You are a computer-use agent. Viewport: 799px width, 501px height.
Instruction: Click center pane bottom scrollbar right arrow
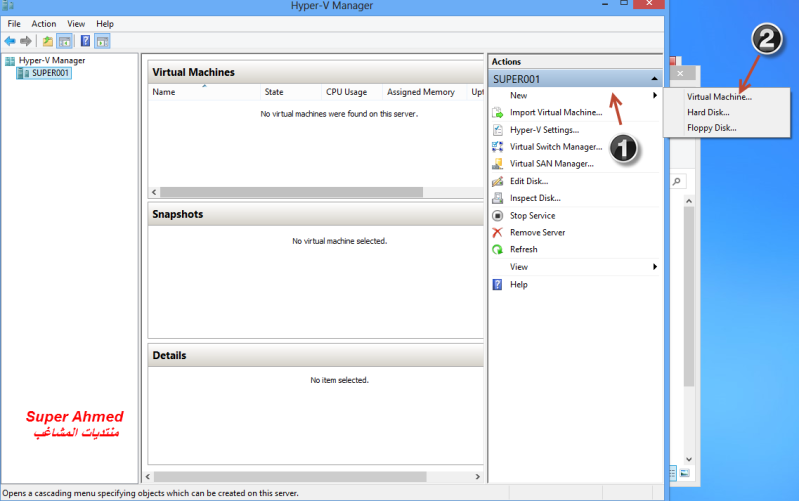[477, 477]
